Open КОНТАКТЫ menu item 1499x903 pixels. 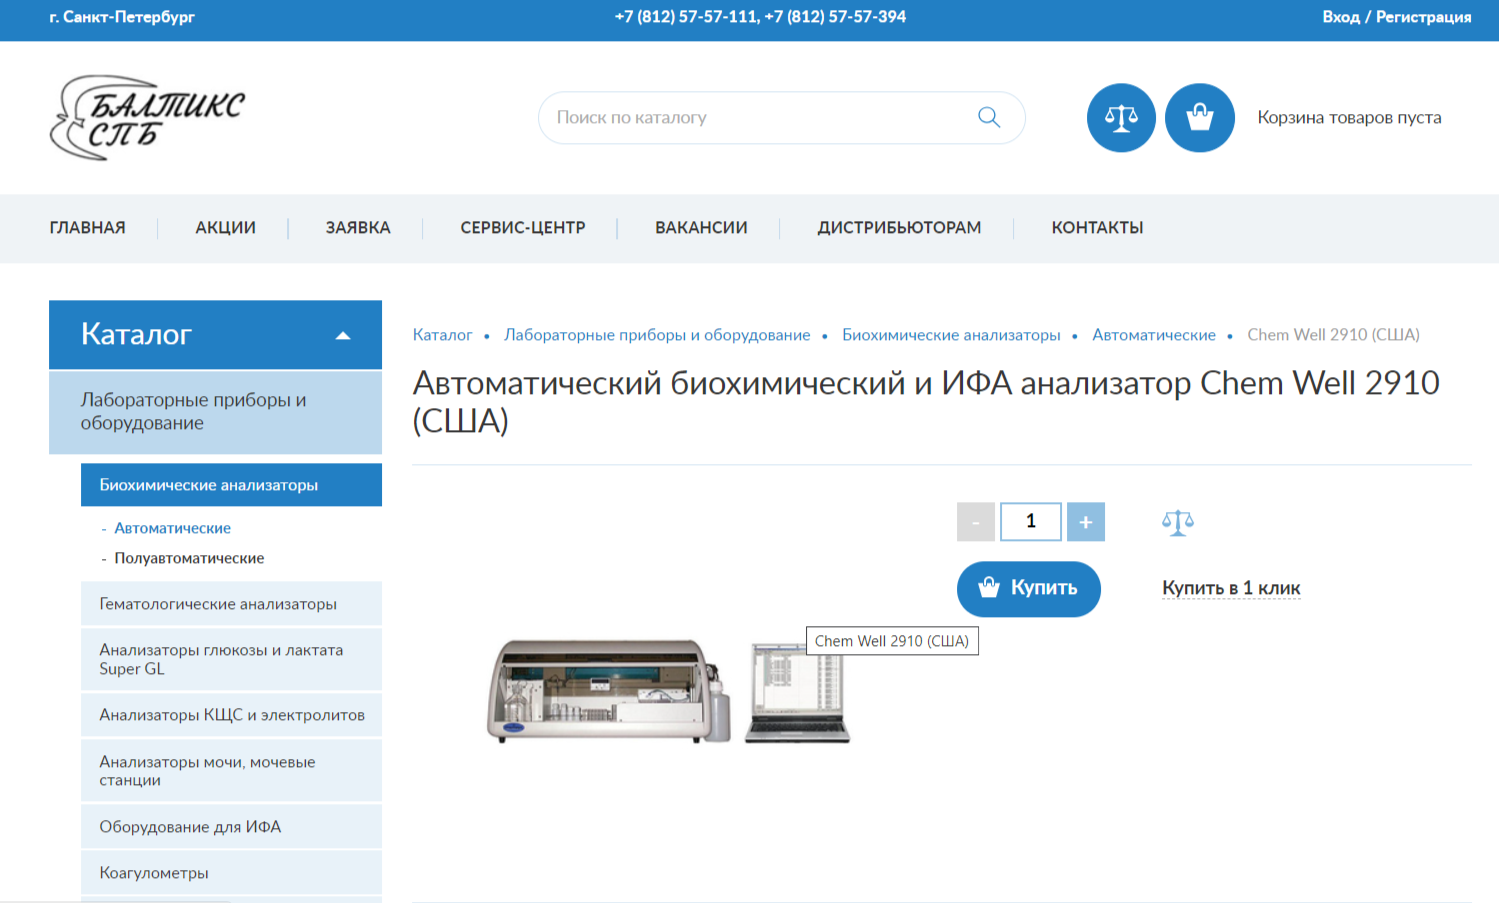(1097, 228)
